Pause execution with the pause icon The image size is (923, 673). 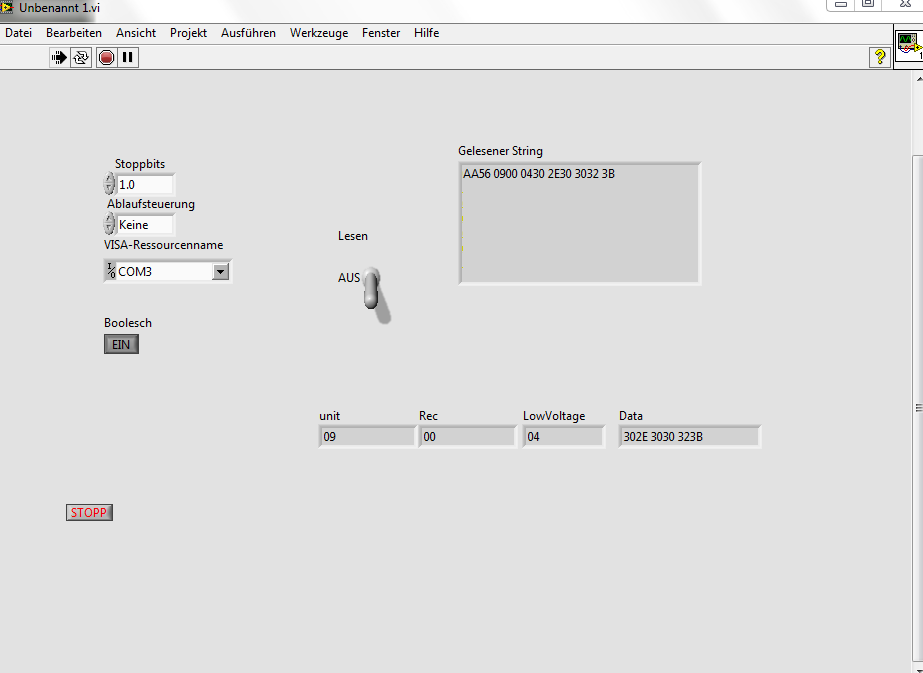pyautogui.click(x=128, y=57)
